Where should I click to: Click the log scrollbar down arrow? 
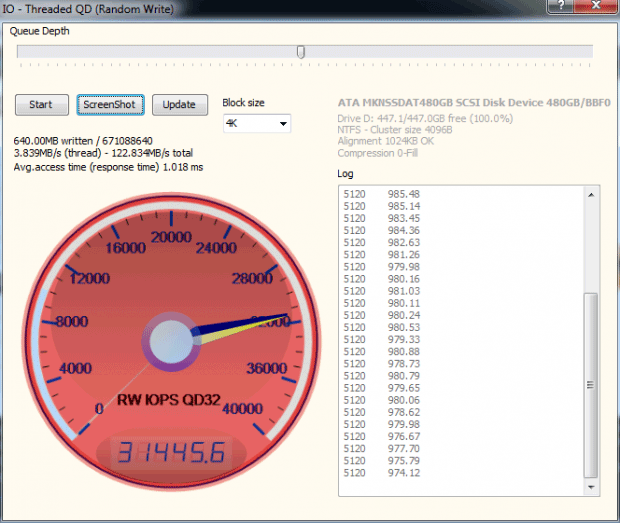click(590, 485)
